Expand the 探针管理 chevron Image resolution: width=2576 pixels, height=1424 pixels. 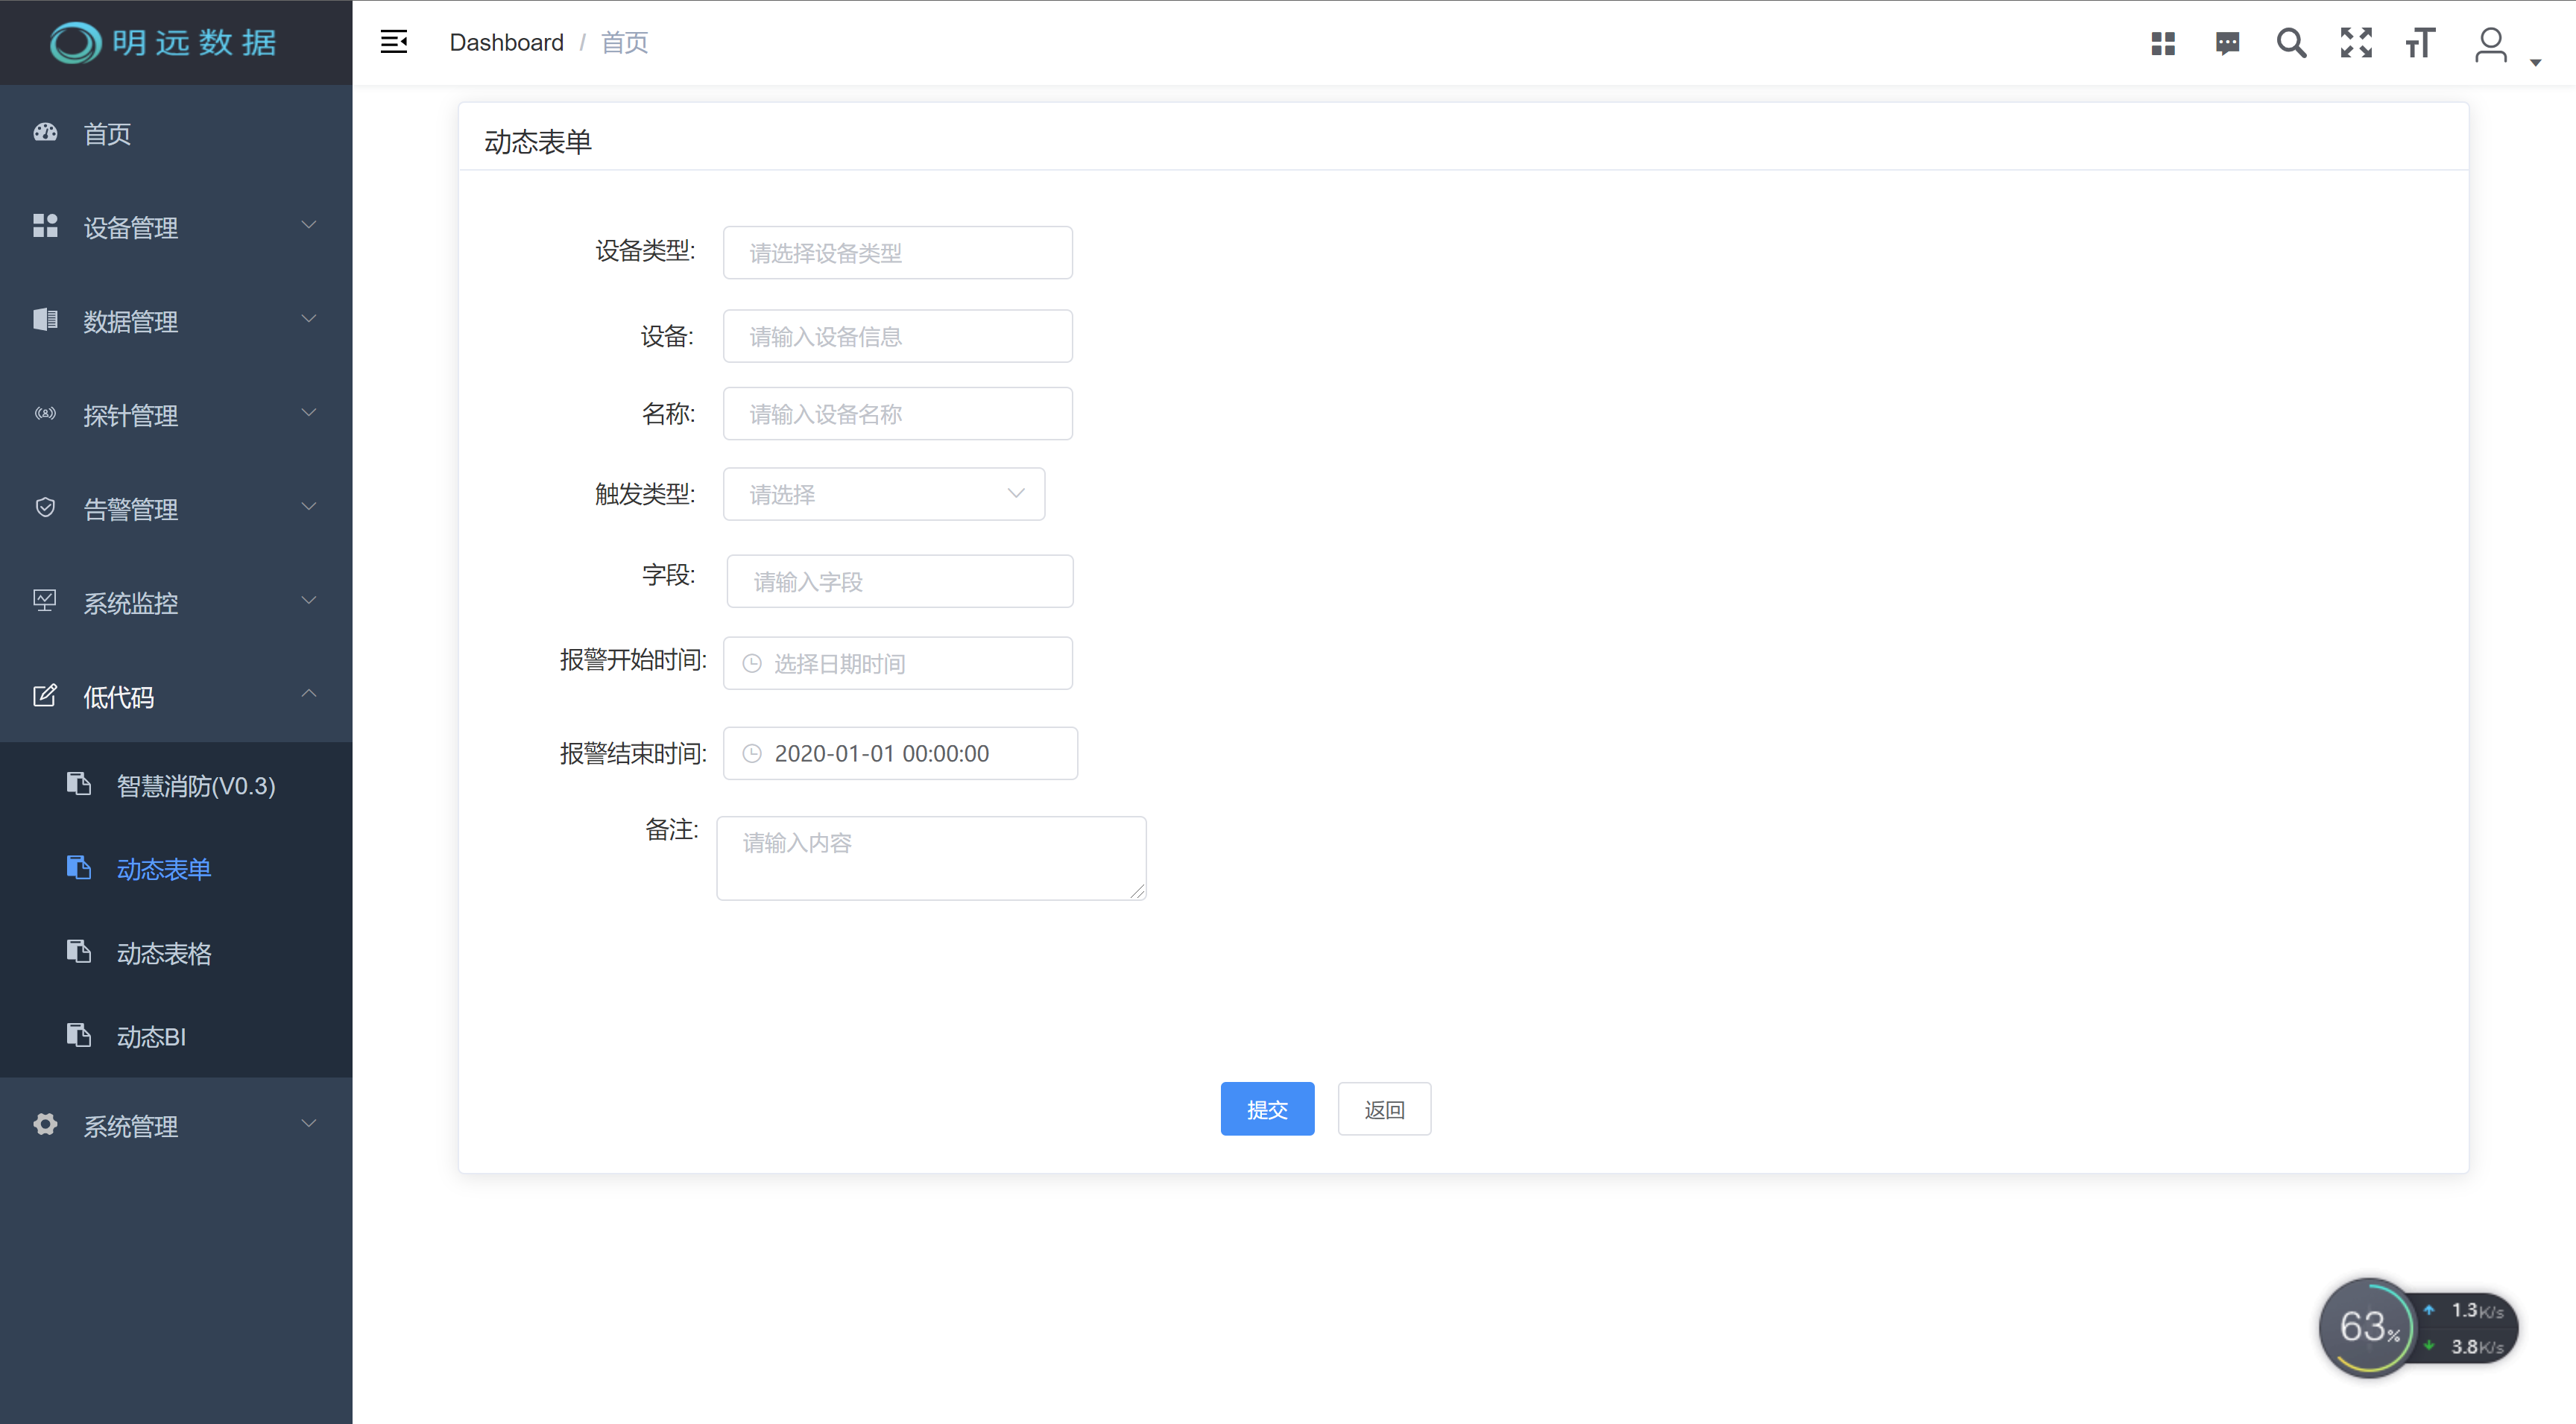[x=309, y=413]
